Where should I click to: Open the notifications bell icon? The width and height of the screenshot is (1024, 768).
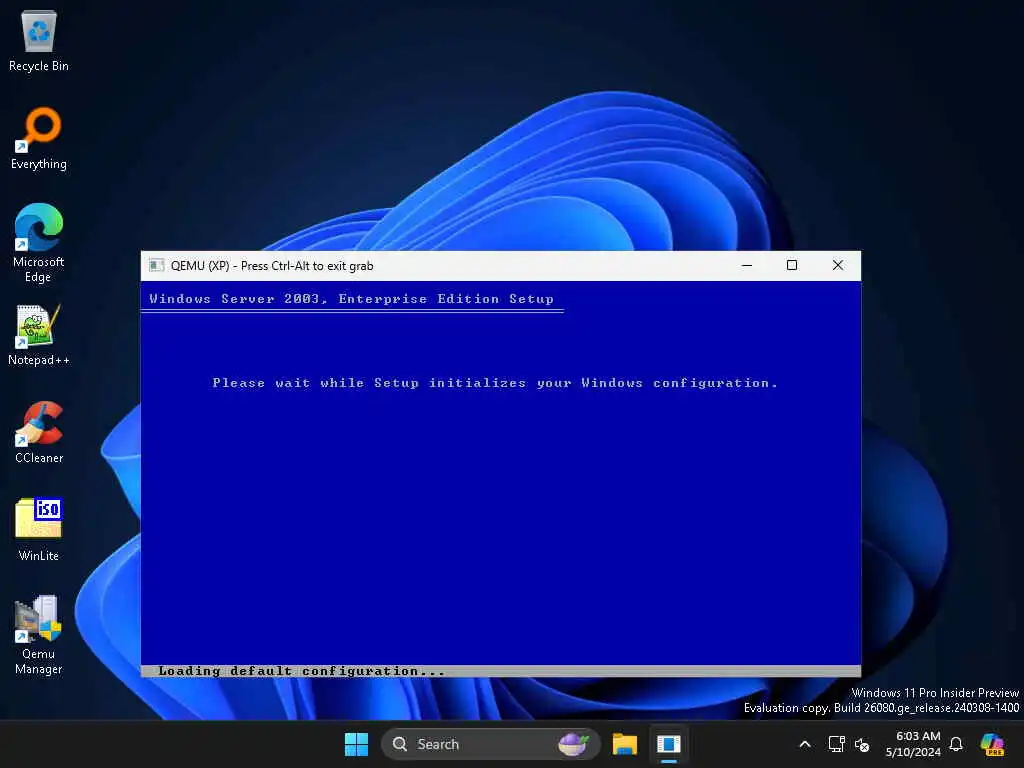pyautogui.click(x=956, y=744)
